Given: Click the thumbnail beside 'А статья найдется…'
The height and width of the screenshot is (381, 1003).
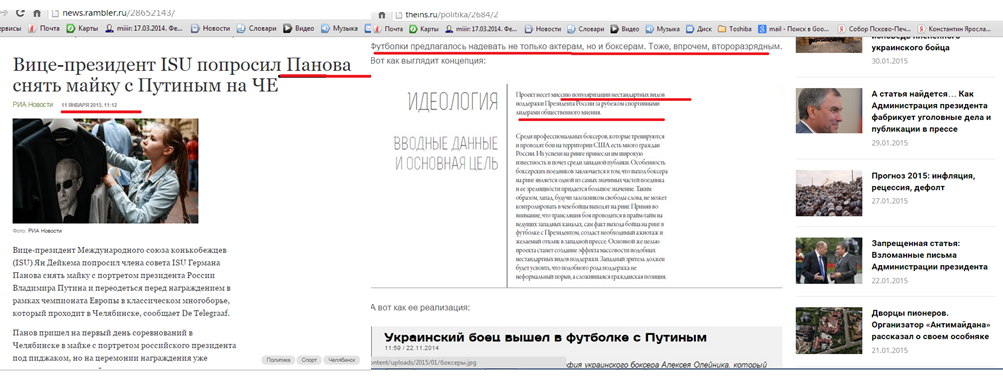Looking at the screenshot, I should point(829,110).
